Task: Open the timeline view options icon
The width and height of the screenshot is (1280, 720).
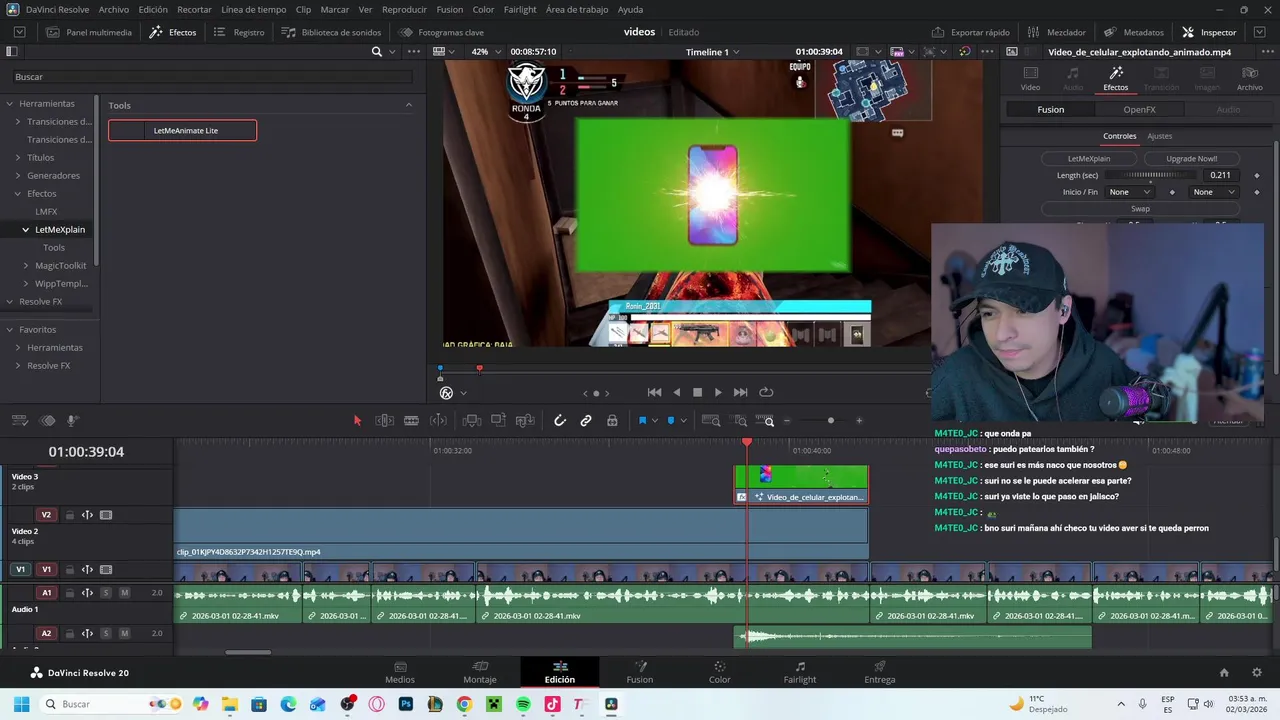Action: click(x=19, y=421)
